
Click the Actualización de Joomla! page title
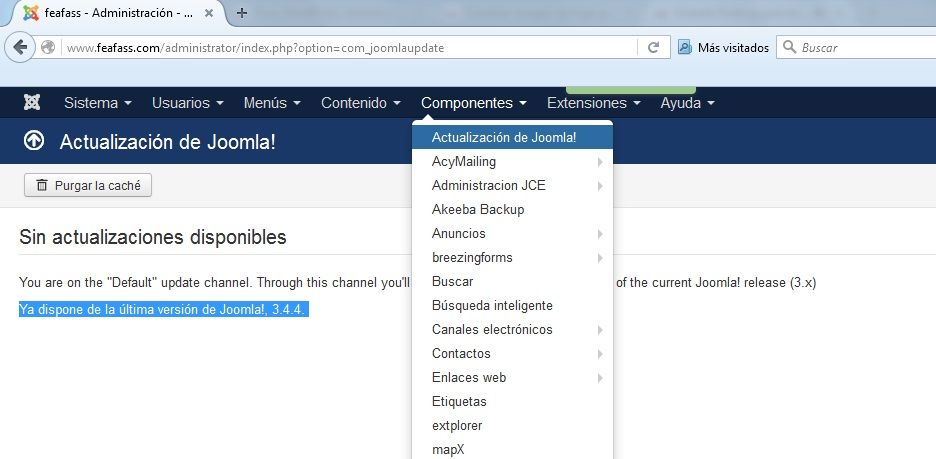[167, 142]
